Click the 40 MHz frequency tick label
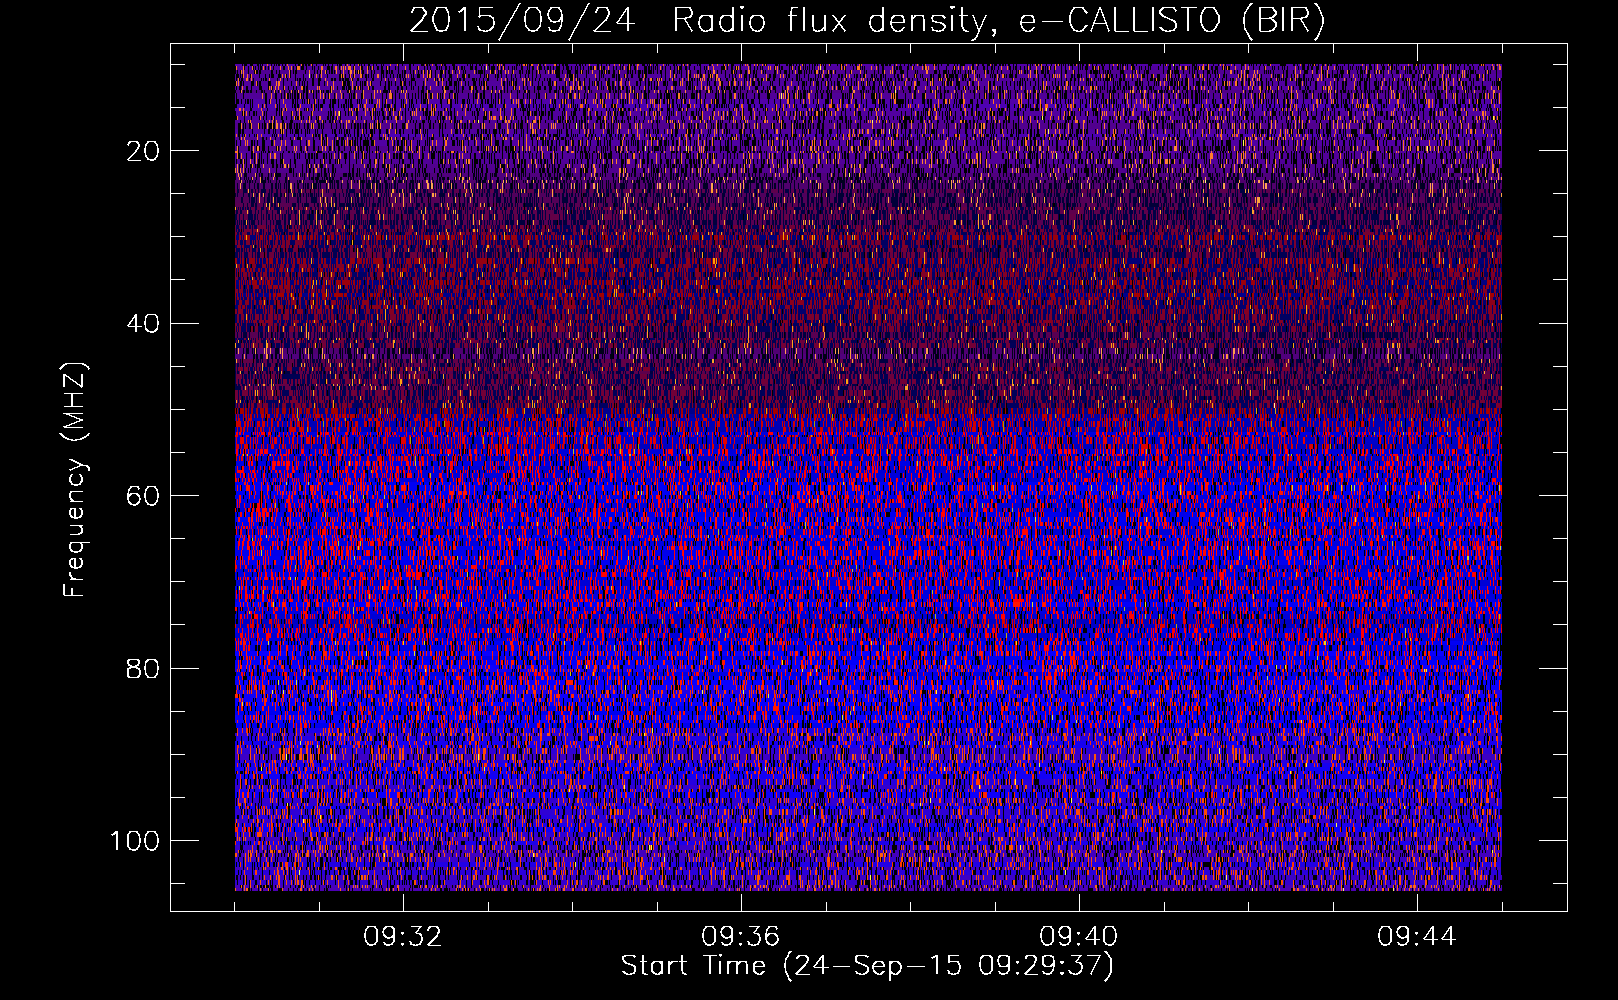Screen dimensions: 1618x1000 click(x=144, y=324)
